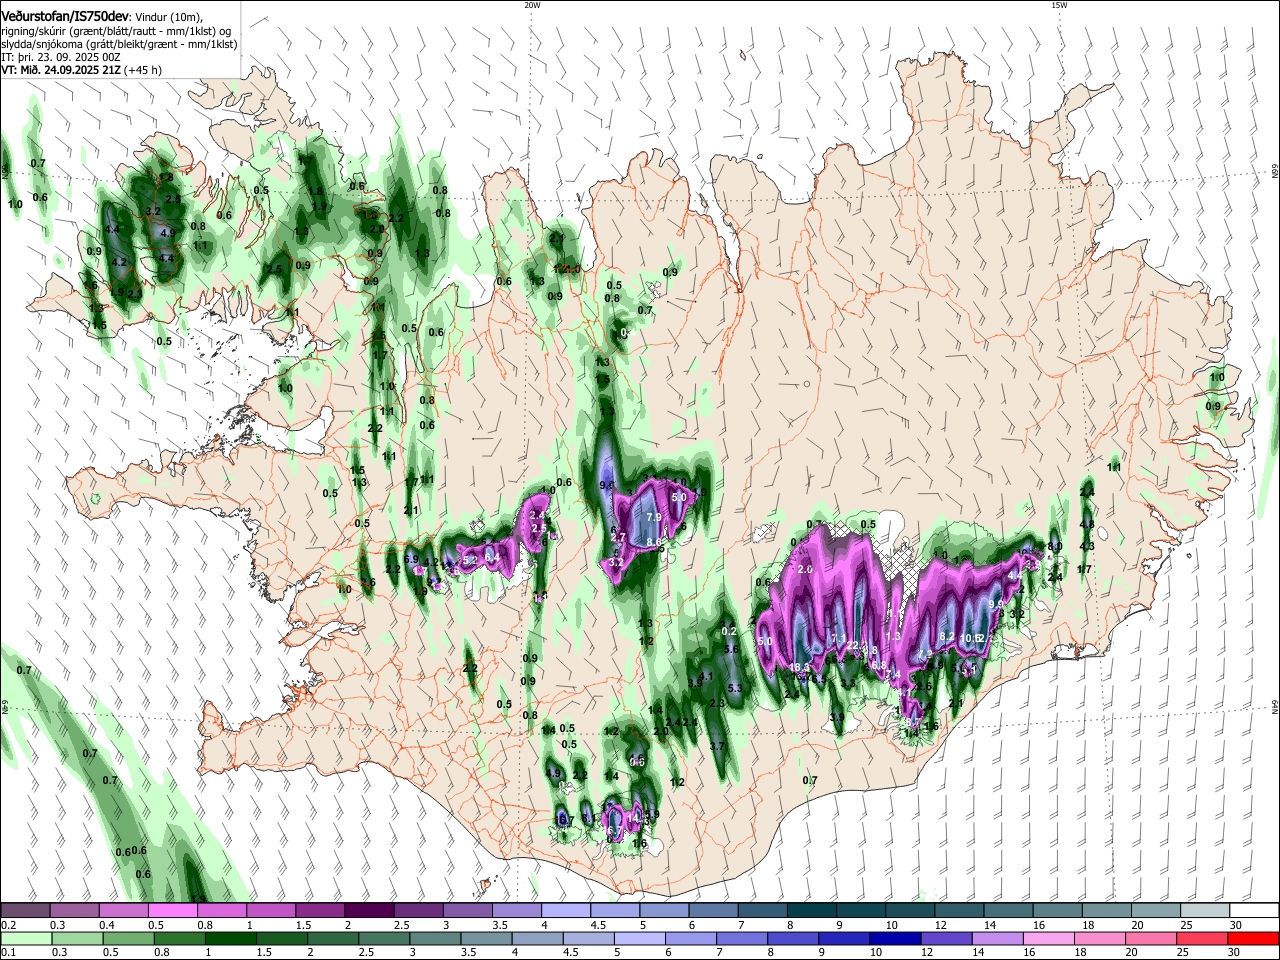Click the grey-teal 3–3.5 swatch in the bottom legend row

(434, 938)
